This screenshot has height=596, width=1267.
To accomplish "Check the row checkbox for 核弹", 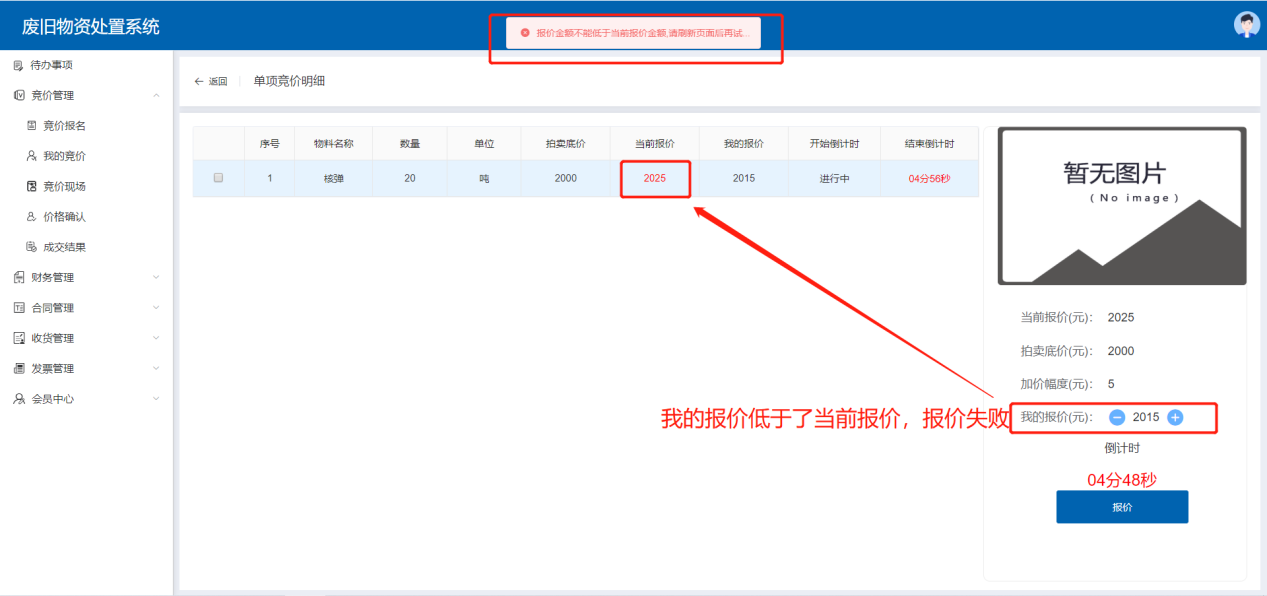I will pos(218,178).
